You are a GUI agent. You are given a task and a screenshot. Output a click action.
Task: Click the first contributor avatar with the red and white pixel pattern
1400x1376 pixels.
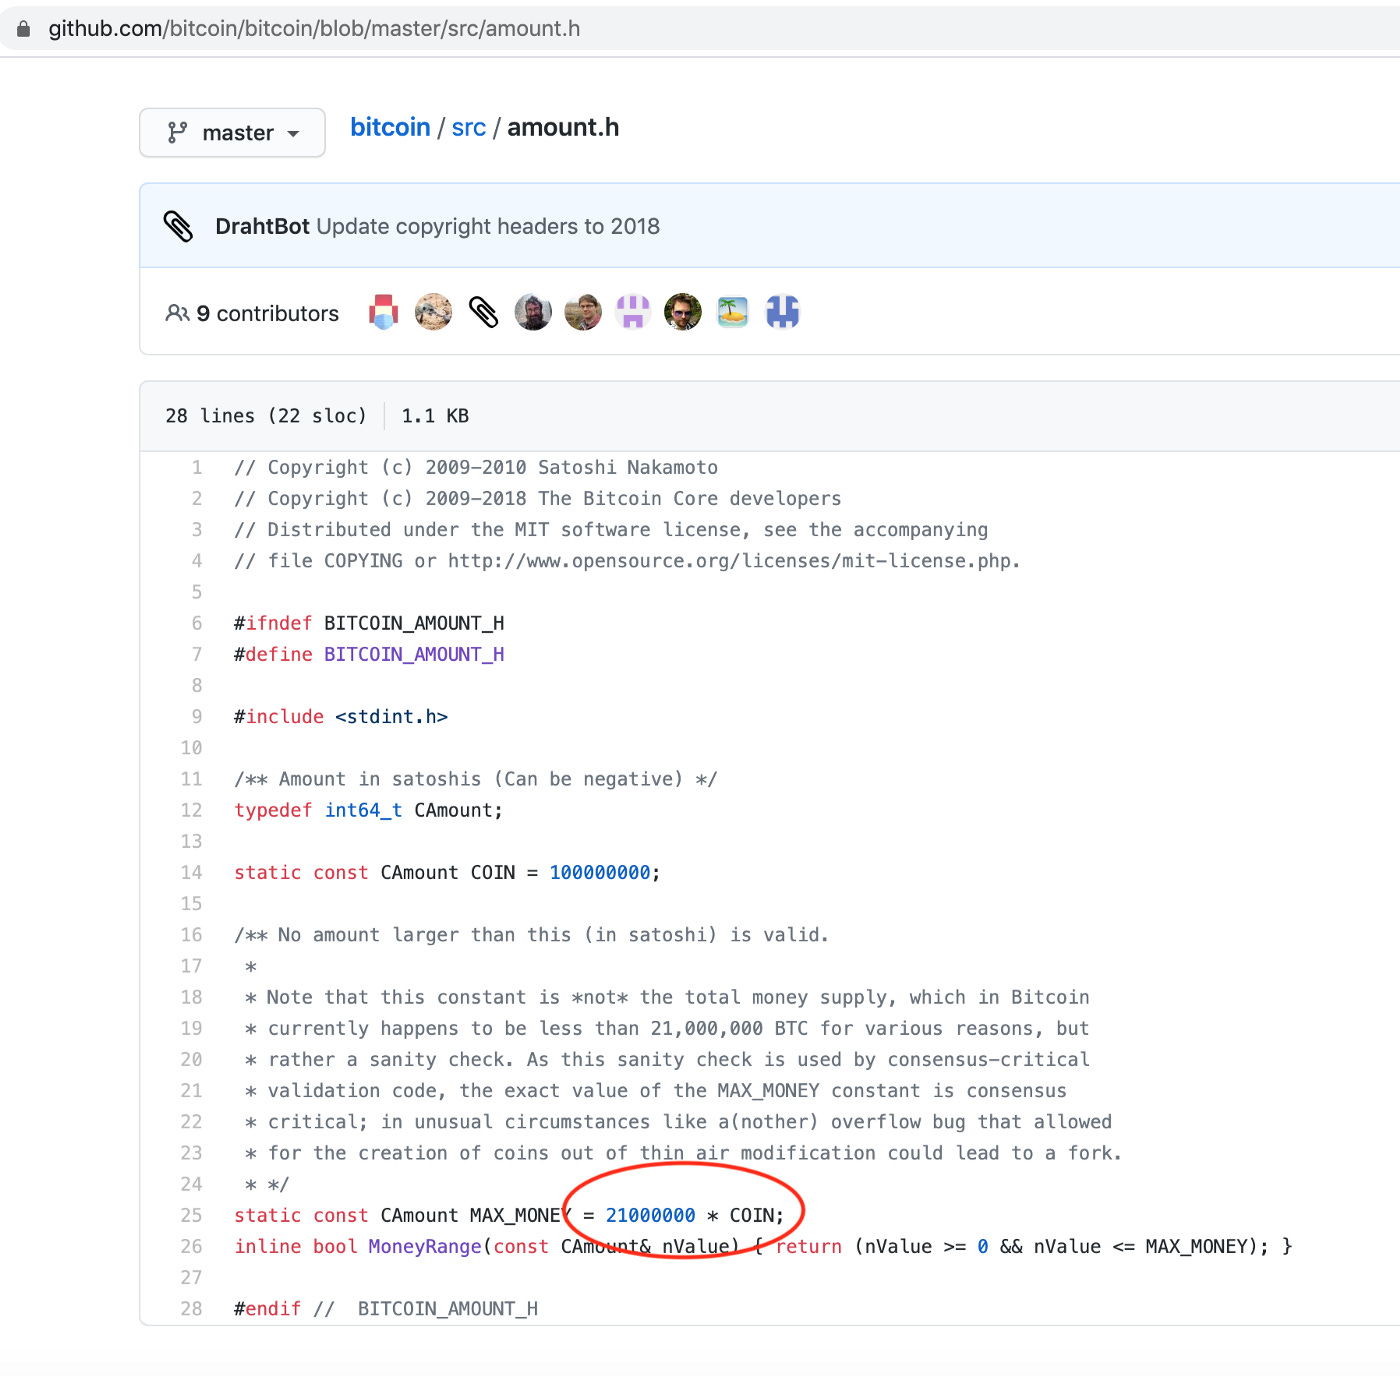pyautogui.click(x=384, y=313)
